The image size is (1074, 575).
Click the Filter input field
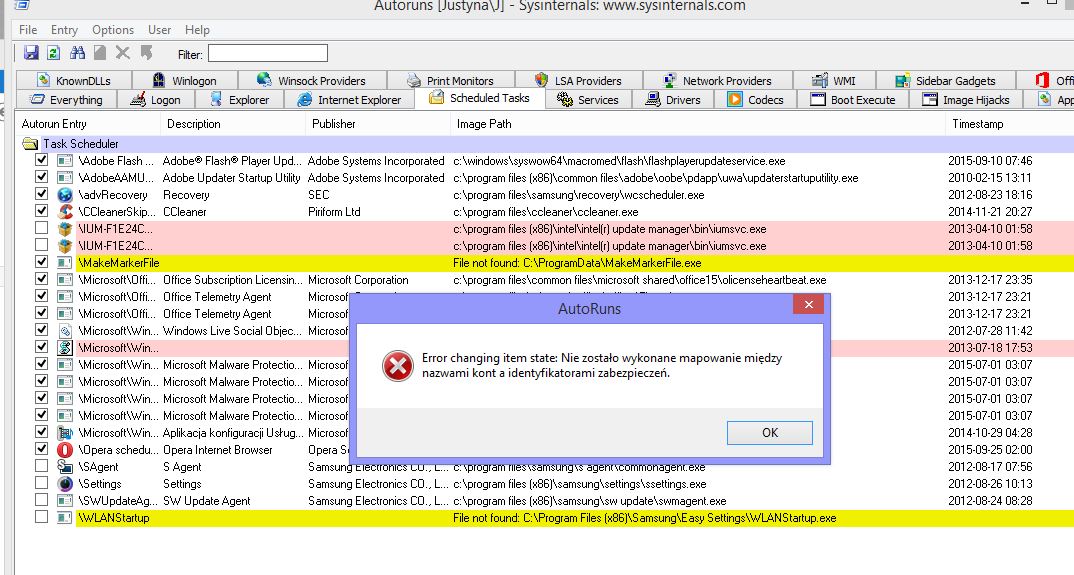point(268,53)
